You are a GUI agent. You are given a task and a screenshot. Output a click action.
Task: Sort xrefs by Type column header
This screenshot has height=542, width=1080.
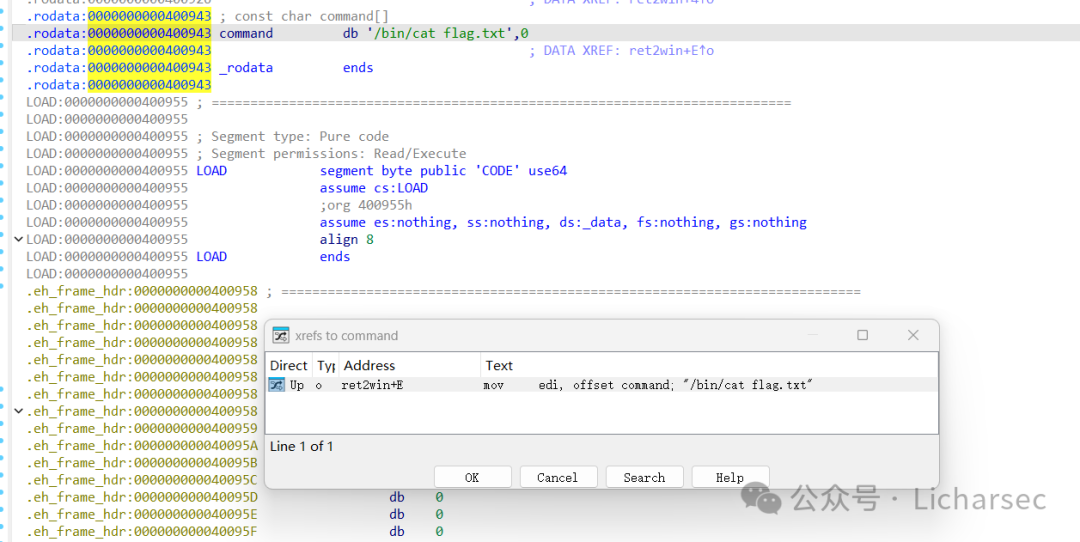click(x=326, y=365)
